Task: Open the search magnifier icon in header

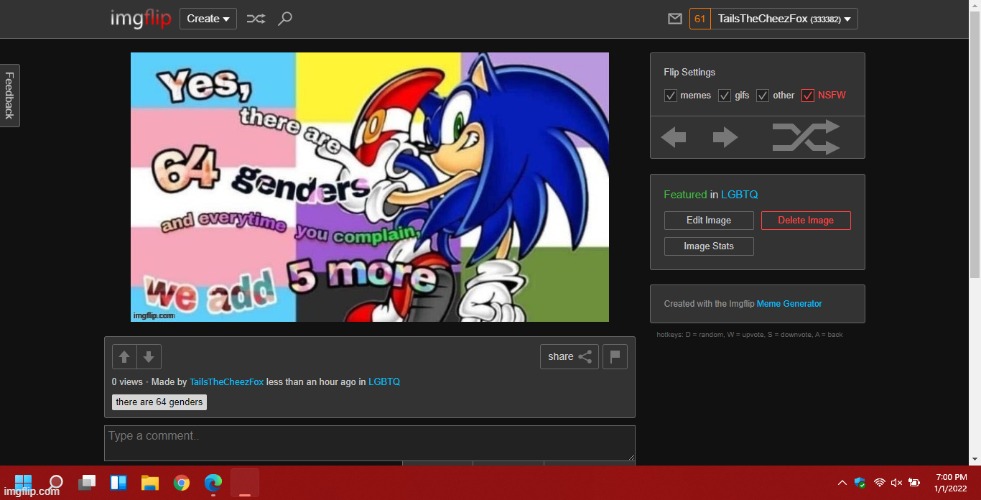Action: 285,19
